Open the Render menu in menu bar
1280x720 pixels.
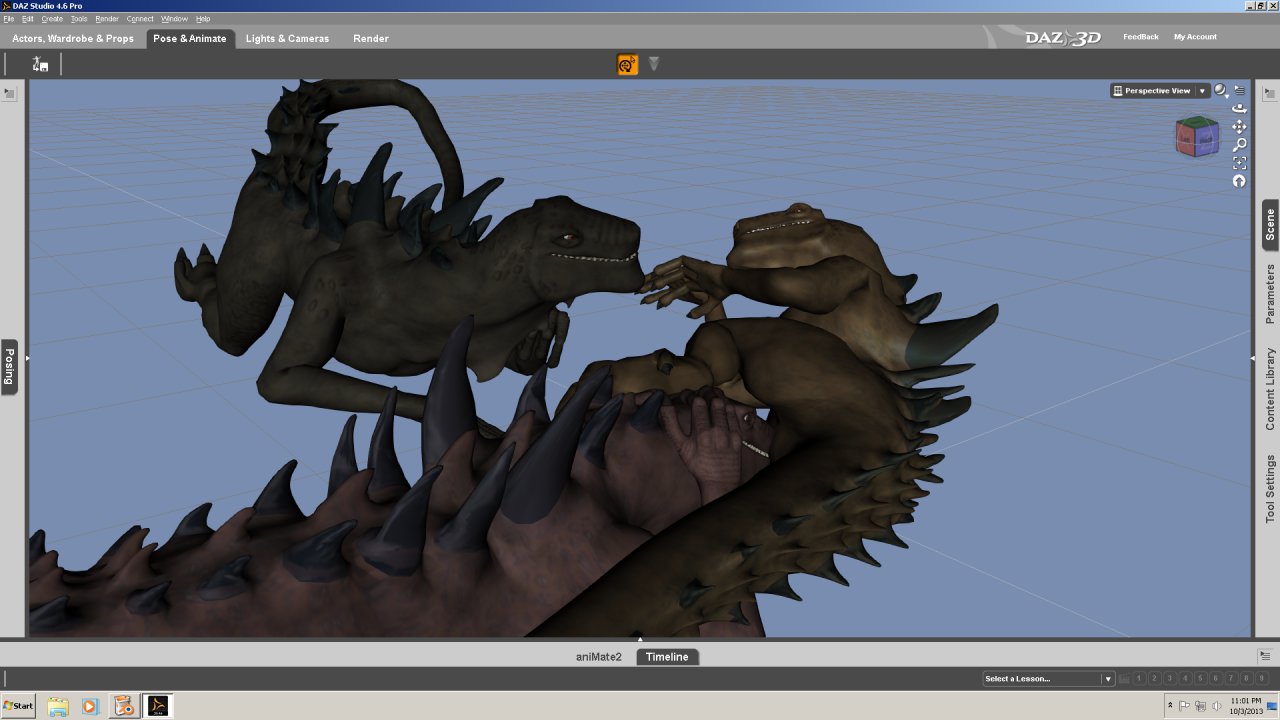pos(107,19)
